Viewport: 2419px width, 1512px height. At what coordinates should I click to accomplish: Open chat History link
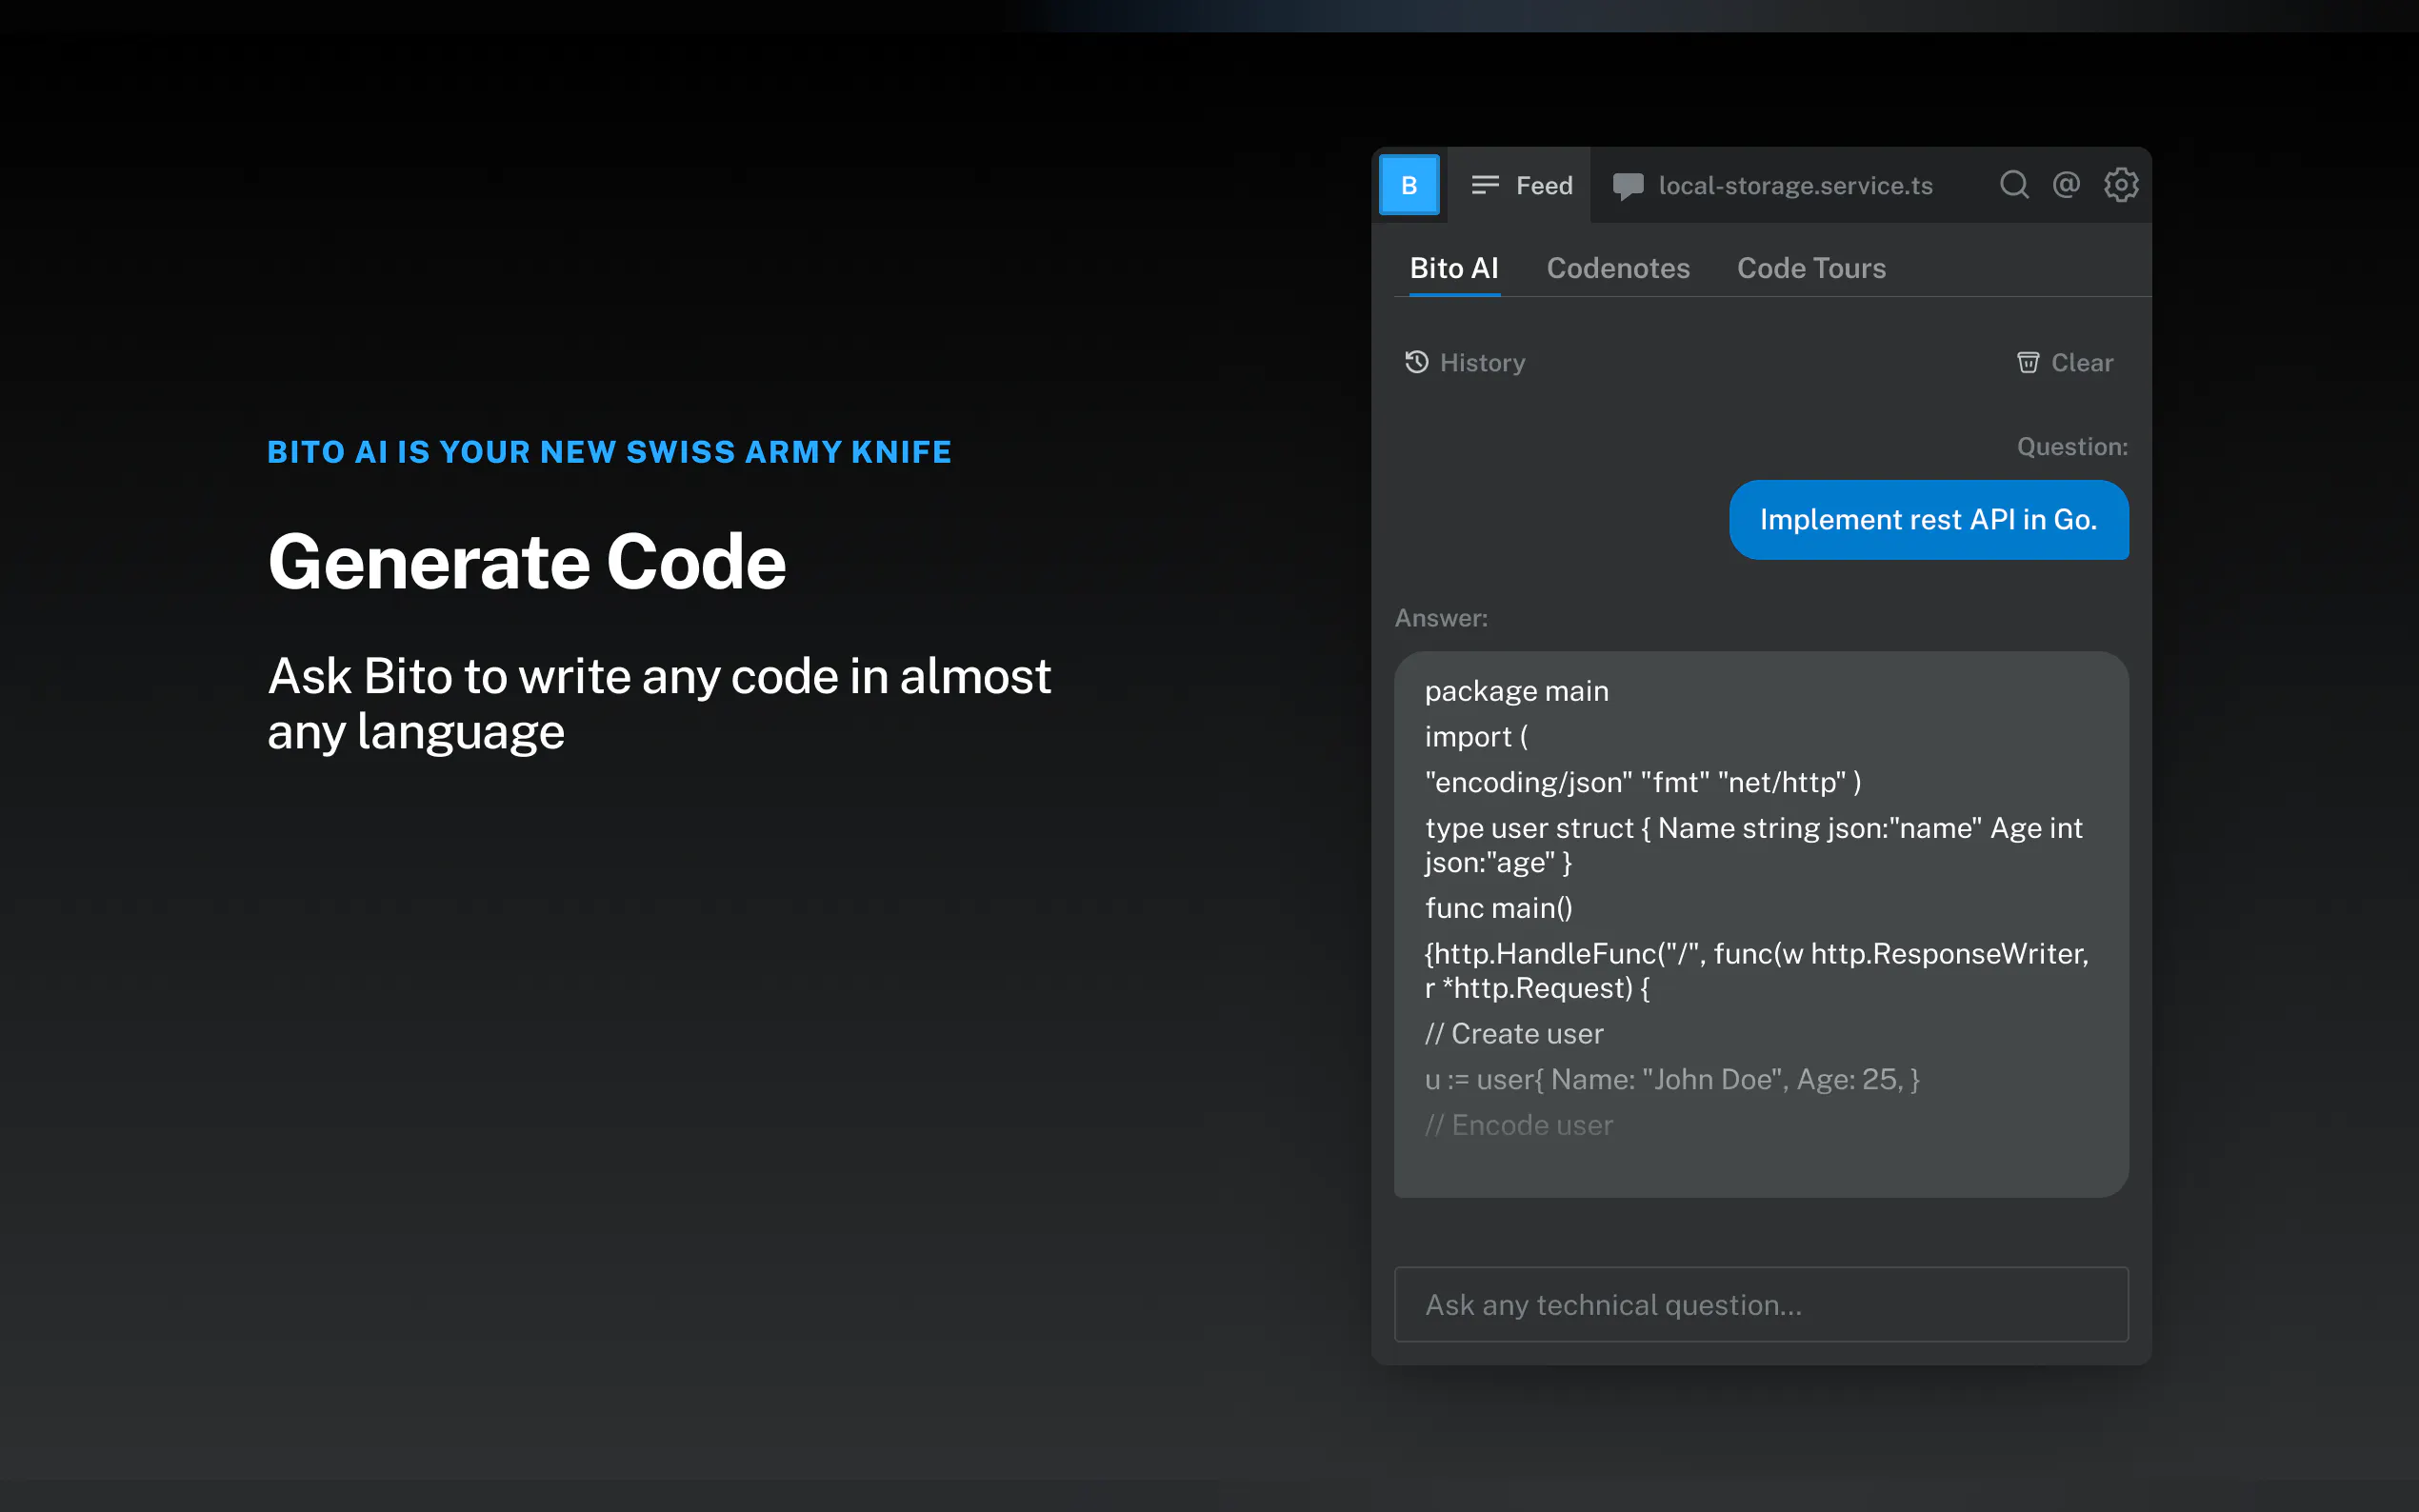point(1482,363)
